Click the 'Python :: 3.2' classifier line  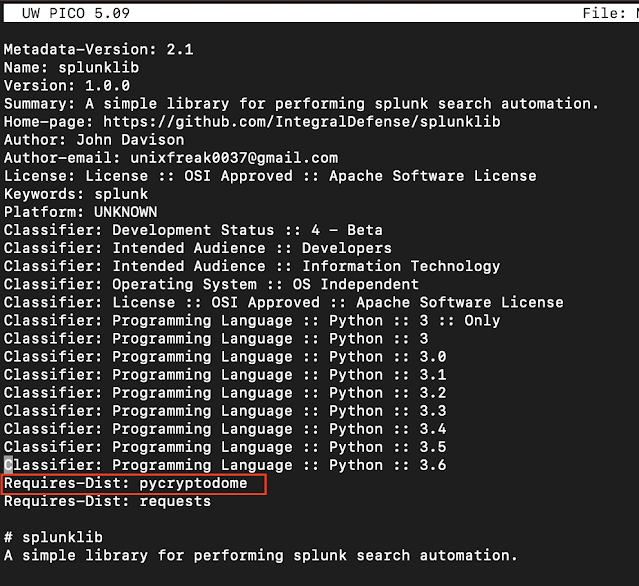coord(225,393)
